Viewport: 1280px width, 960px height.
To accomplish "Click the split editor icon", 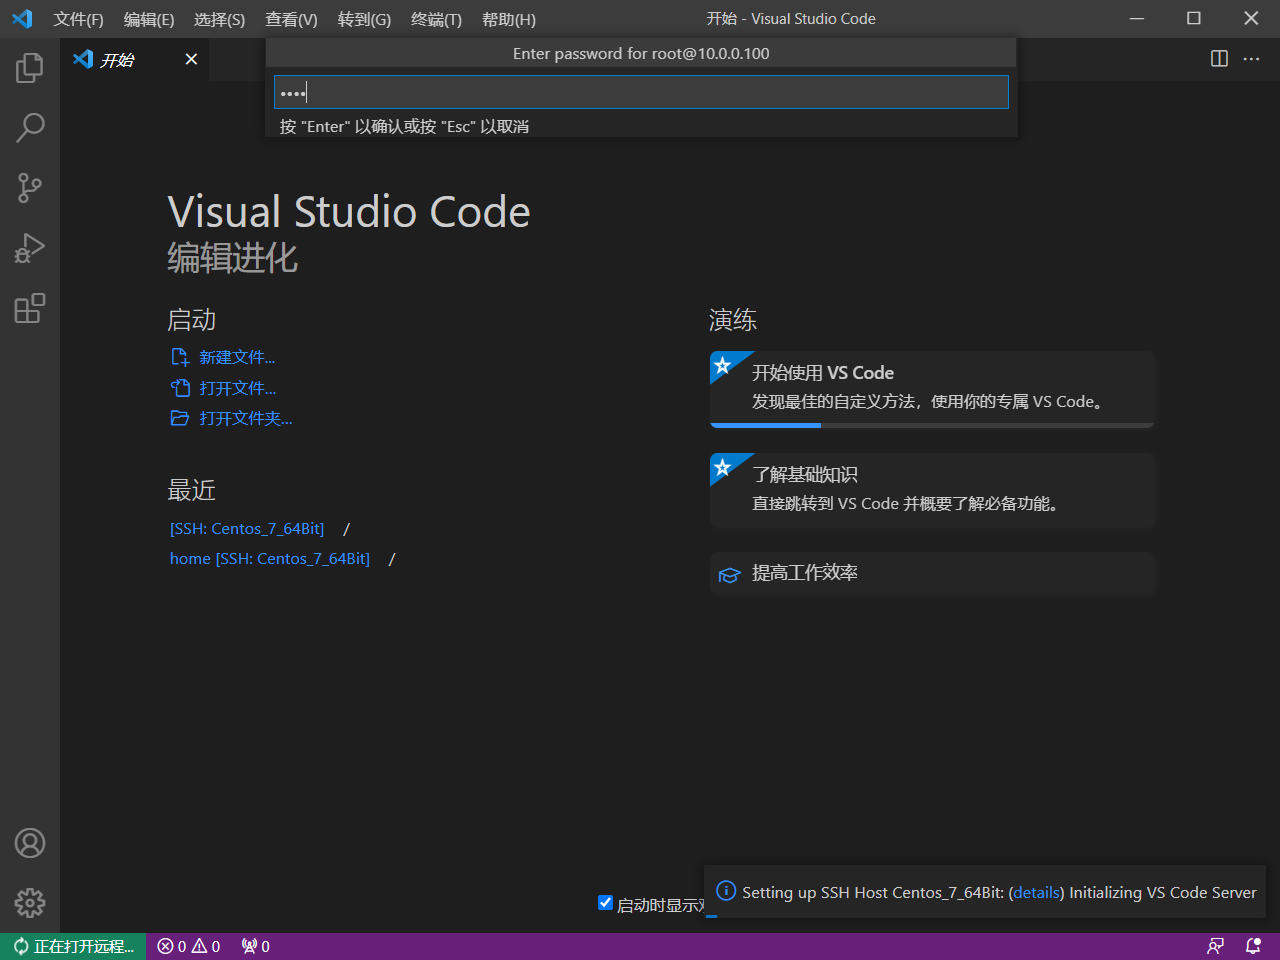I will [1219, 59].
